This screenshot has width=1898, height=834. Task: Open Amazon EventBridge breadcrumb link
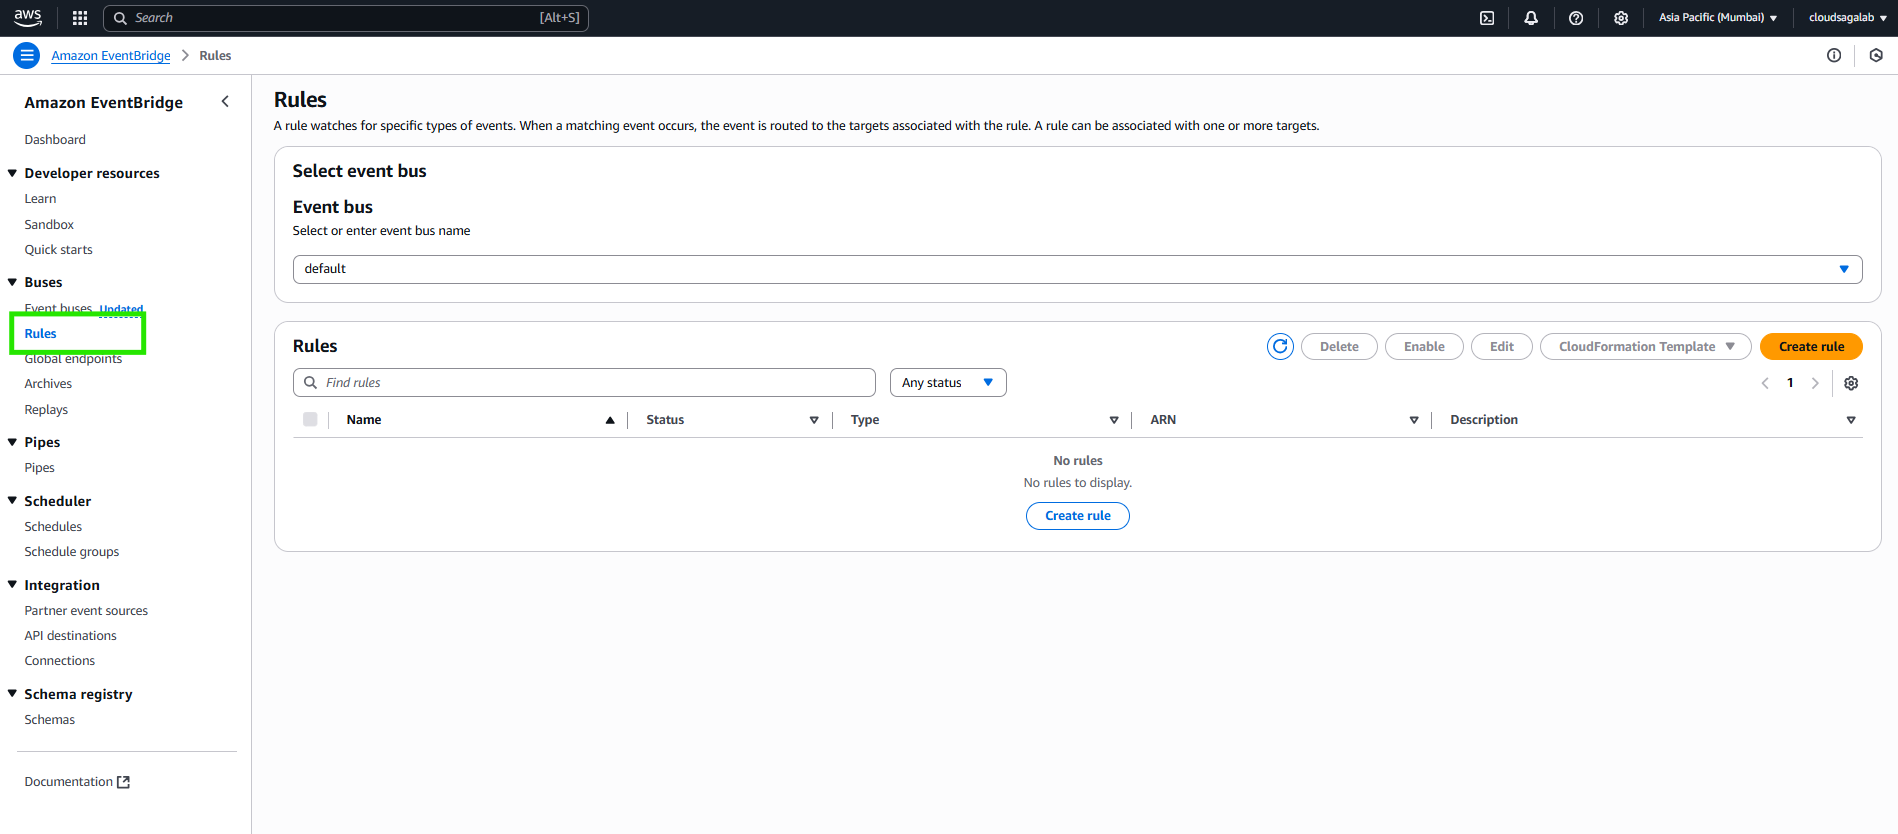(111, 55)
